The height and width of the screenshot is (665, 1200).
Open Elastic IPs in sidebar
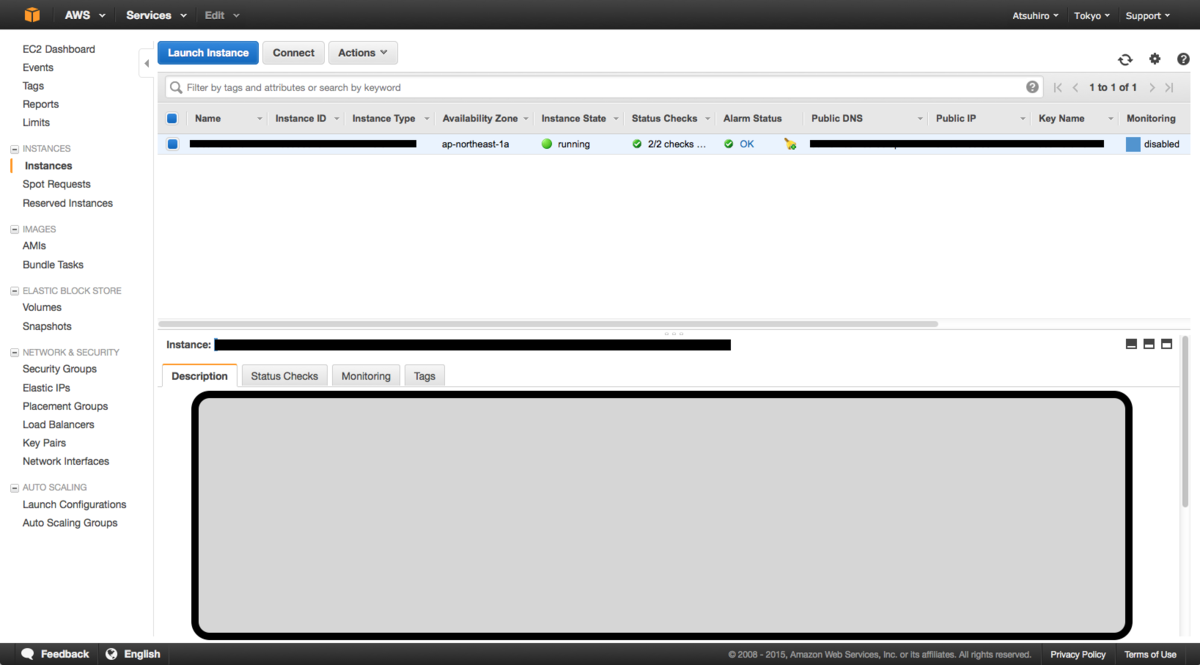tap(46, 388)
